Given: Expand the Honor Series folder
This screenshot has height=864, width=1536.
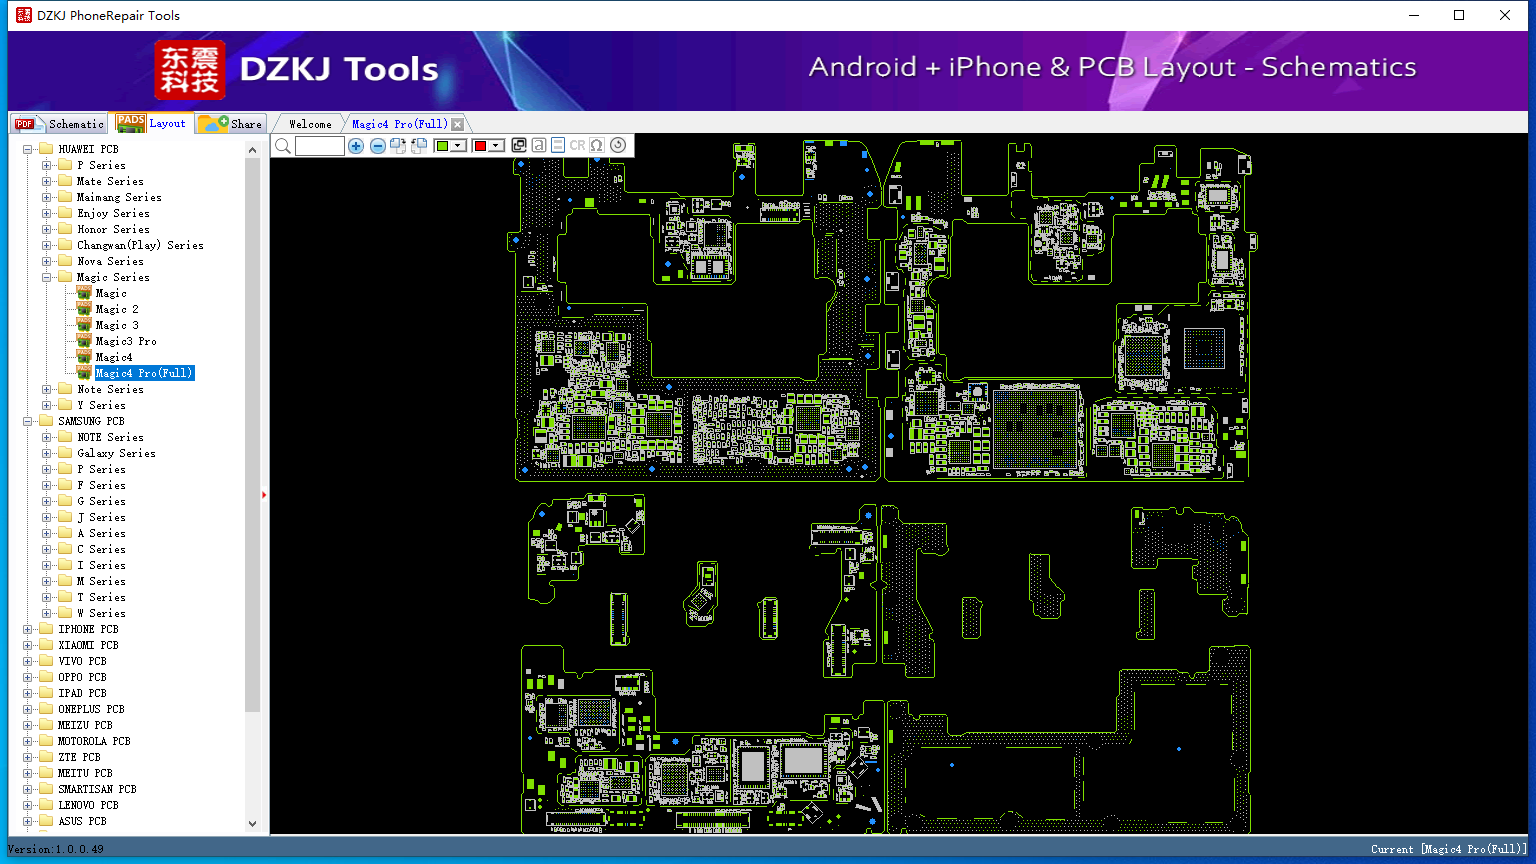Looking at the screenshot, I should (46, 229).
